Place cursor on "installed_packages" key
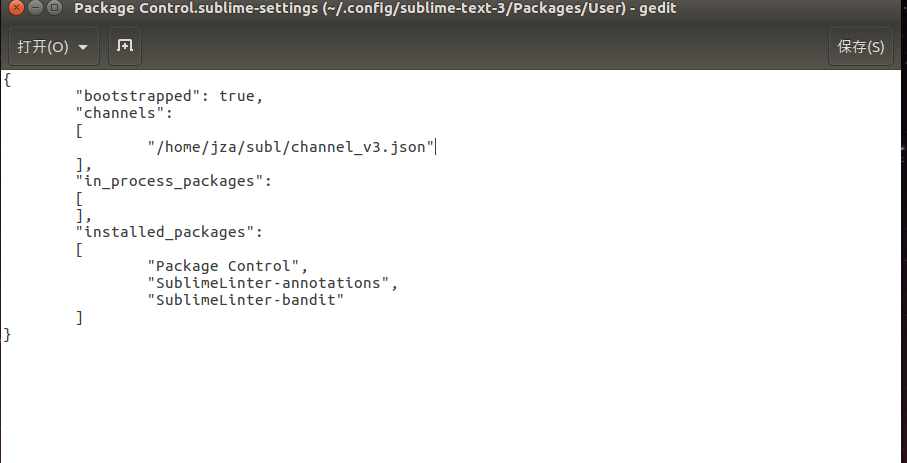 165,232
